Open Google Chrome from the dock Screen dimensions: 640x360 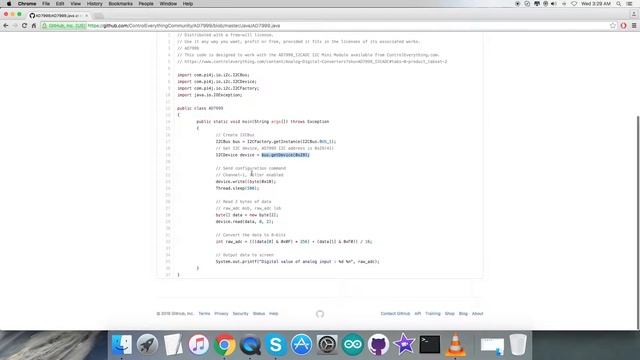coord(224,345)
